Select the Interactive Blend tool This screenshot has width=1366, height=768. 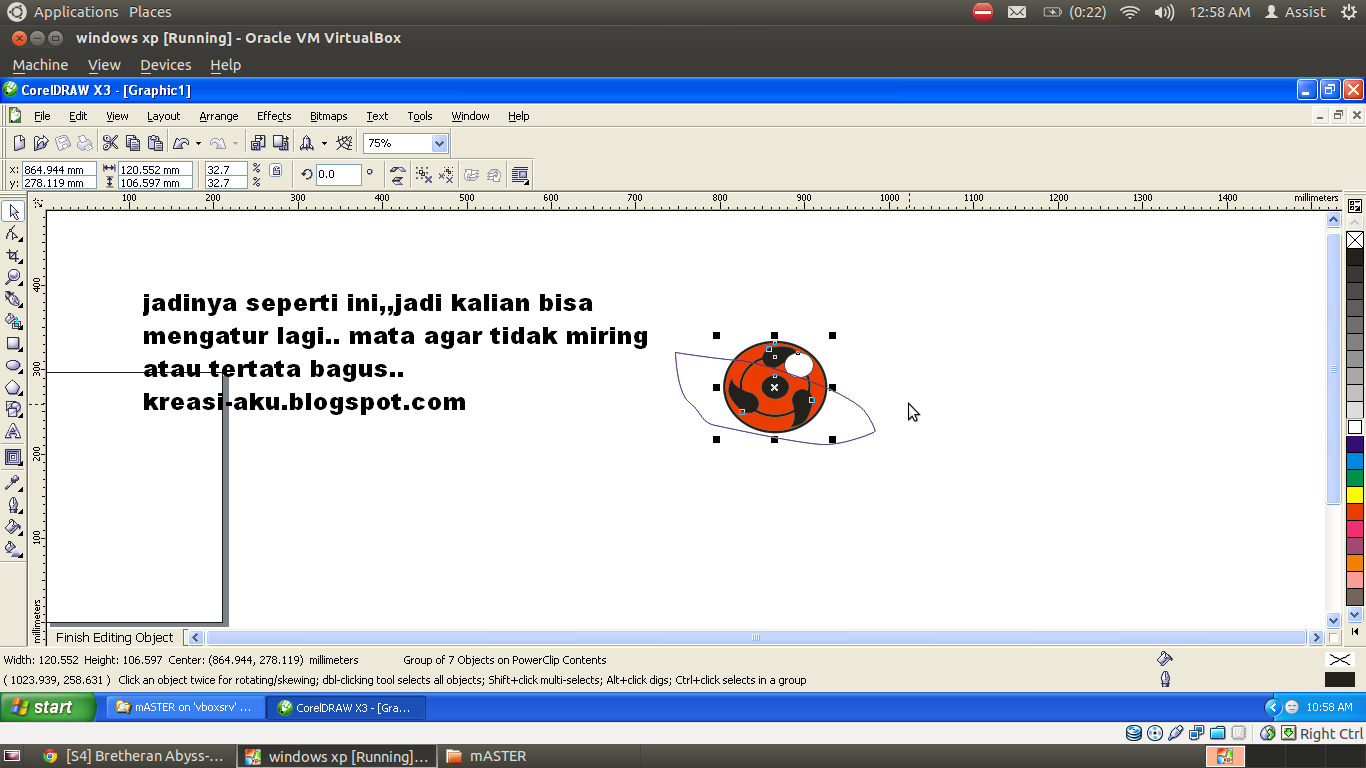(x=13, y=457)
